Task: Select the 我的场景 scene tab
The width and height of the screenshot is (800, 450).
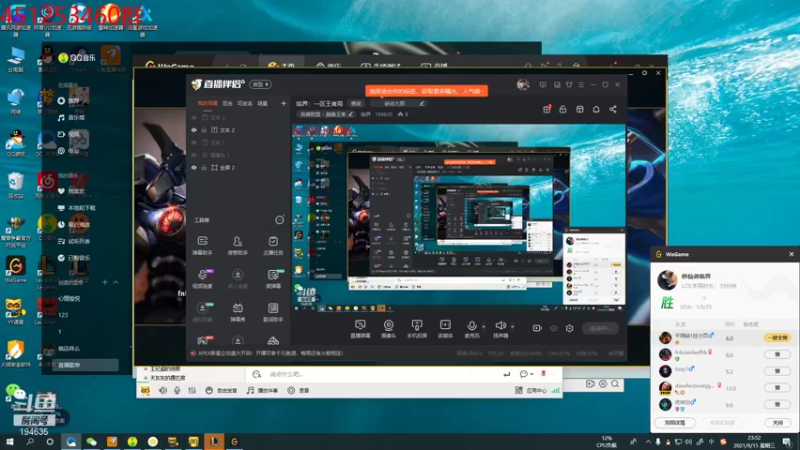Action: click(207, 104)
